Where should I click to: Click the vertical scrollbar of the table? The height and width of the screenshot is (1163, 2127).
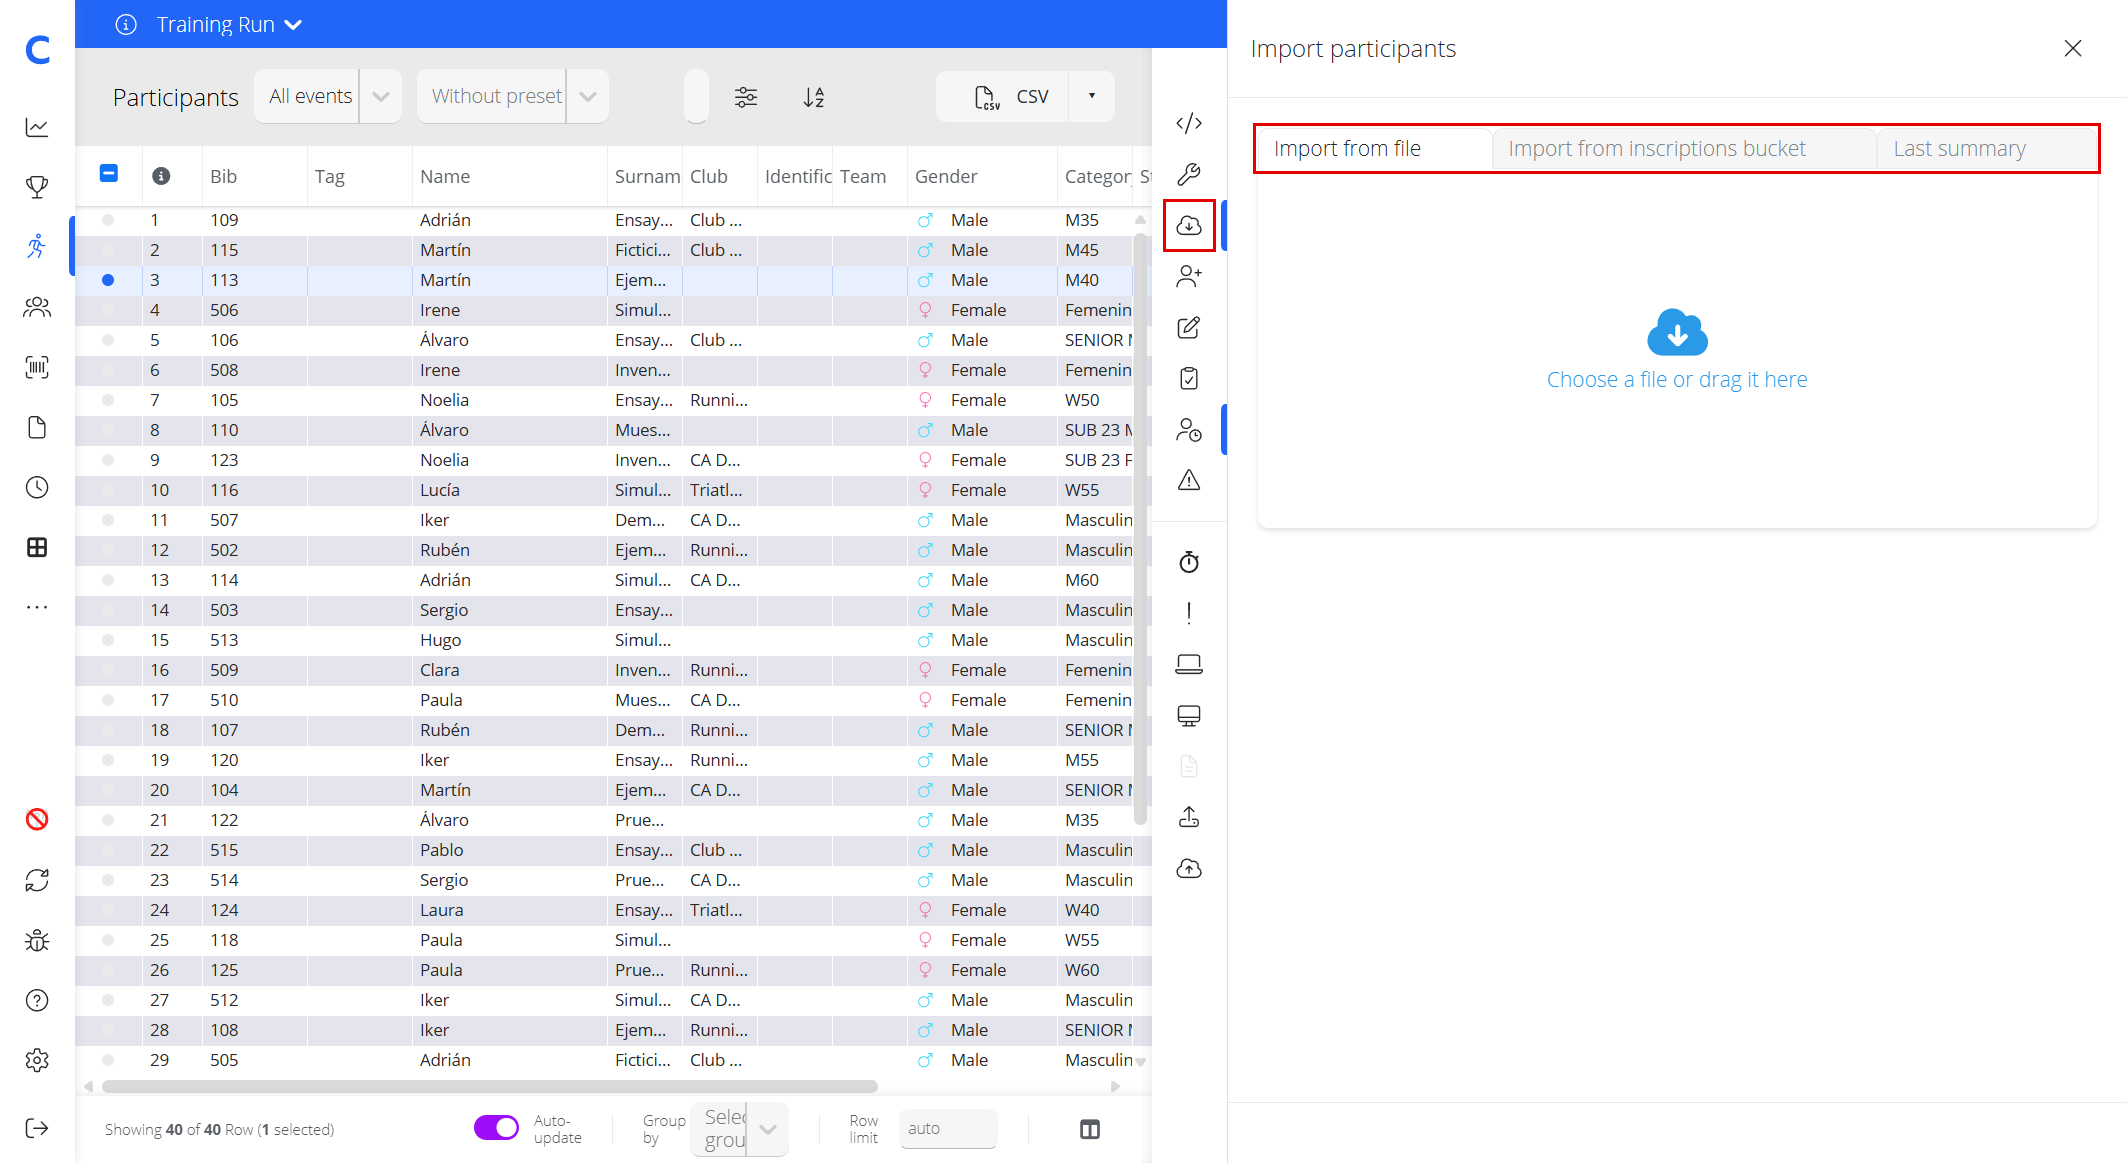tap(1140, 530)
